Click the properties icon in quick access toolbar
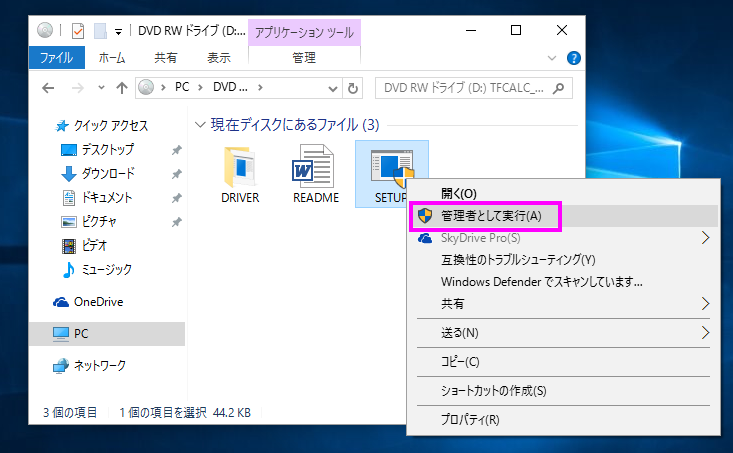 (x=78, y=30)
